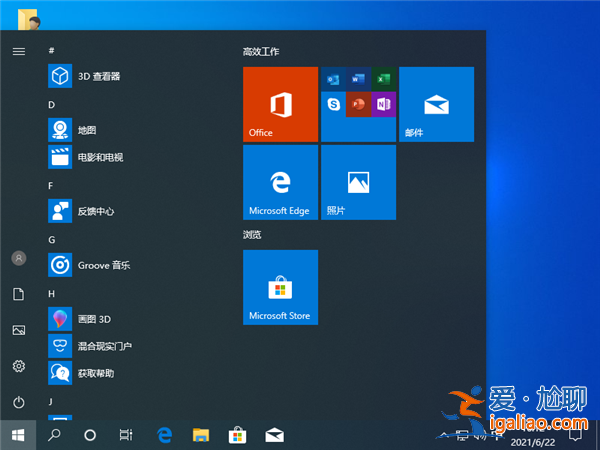
Task: Open the 照片 tile
Action: (x=359, y=183)
